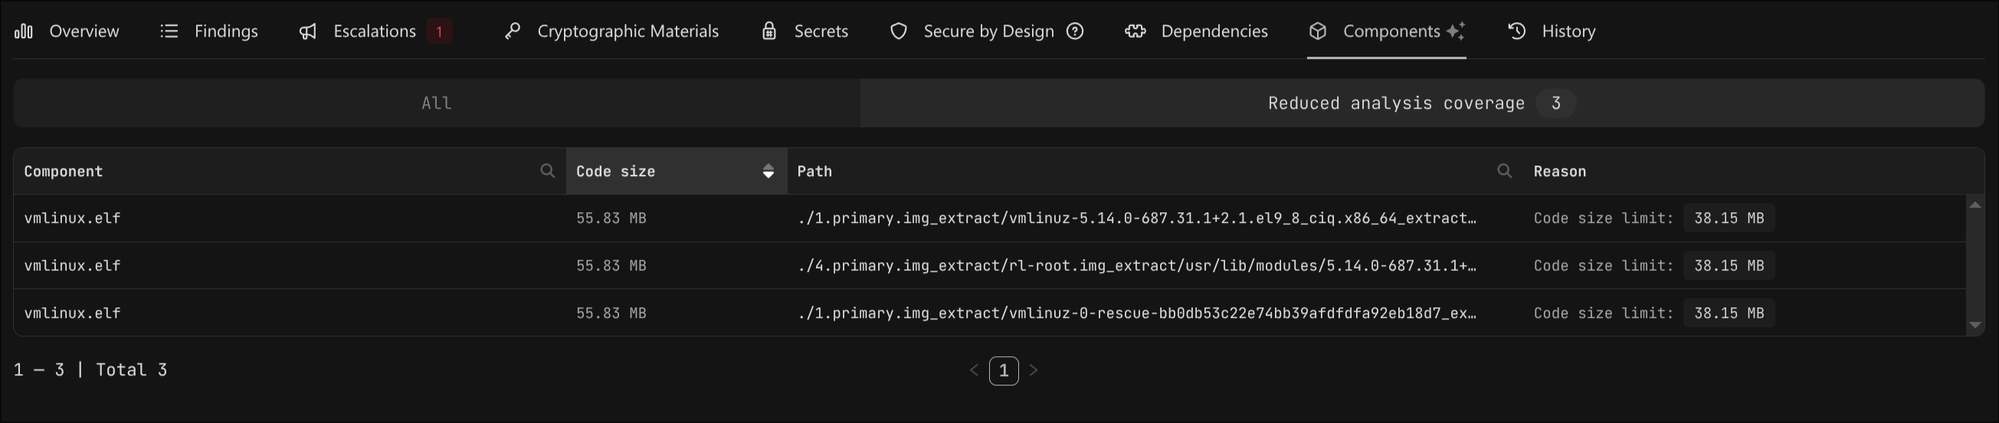The image size is (1999, 423).
Task: Go to the next results page arrow
Action: click(x=1033, y=370)
